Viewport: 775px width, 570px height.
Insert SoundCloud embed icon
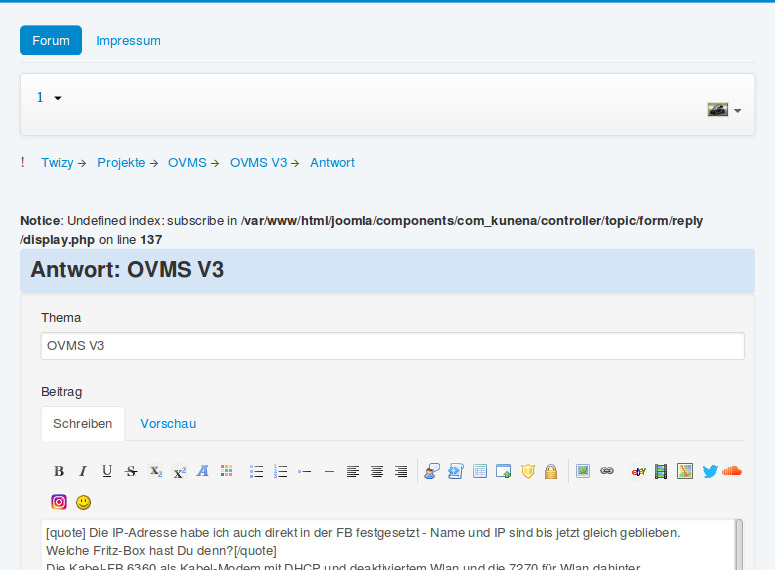point(732,471)
